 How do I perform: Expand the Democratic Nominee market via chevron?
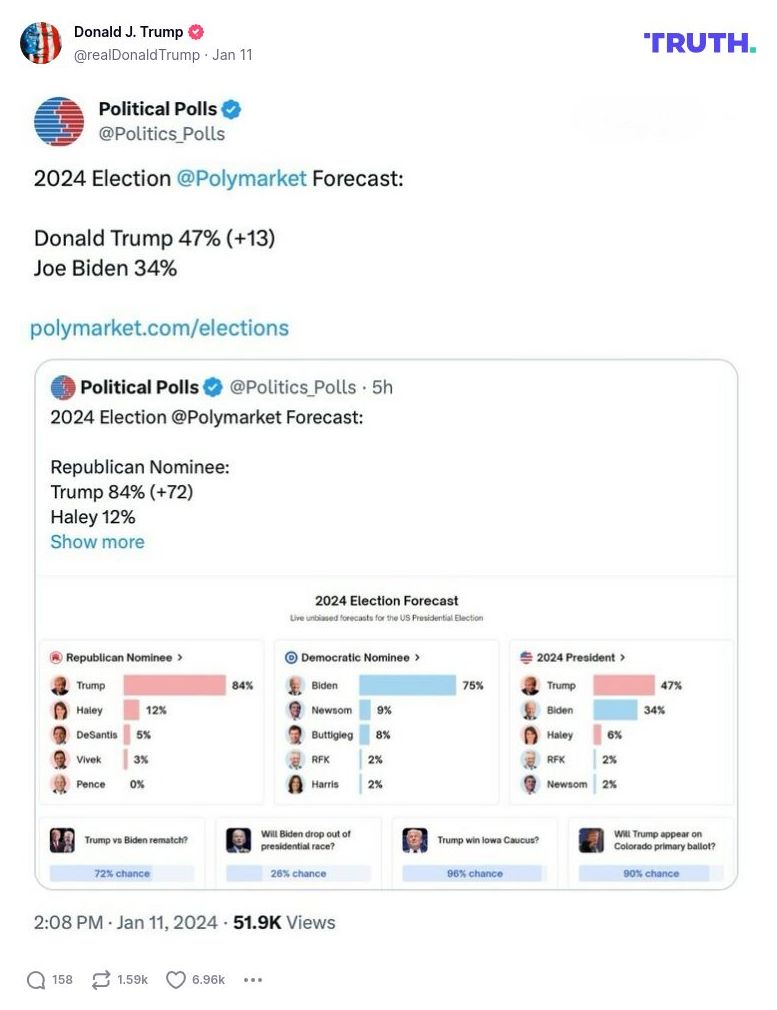point(417,657)
